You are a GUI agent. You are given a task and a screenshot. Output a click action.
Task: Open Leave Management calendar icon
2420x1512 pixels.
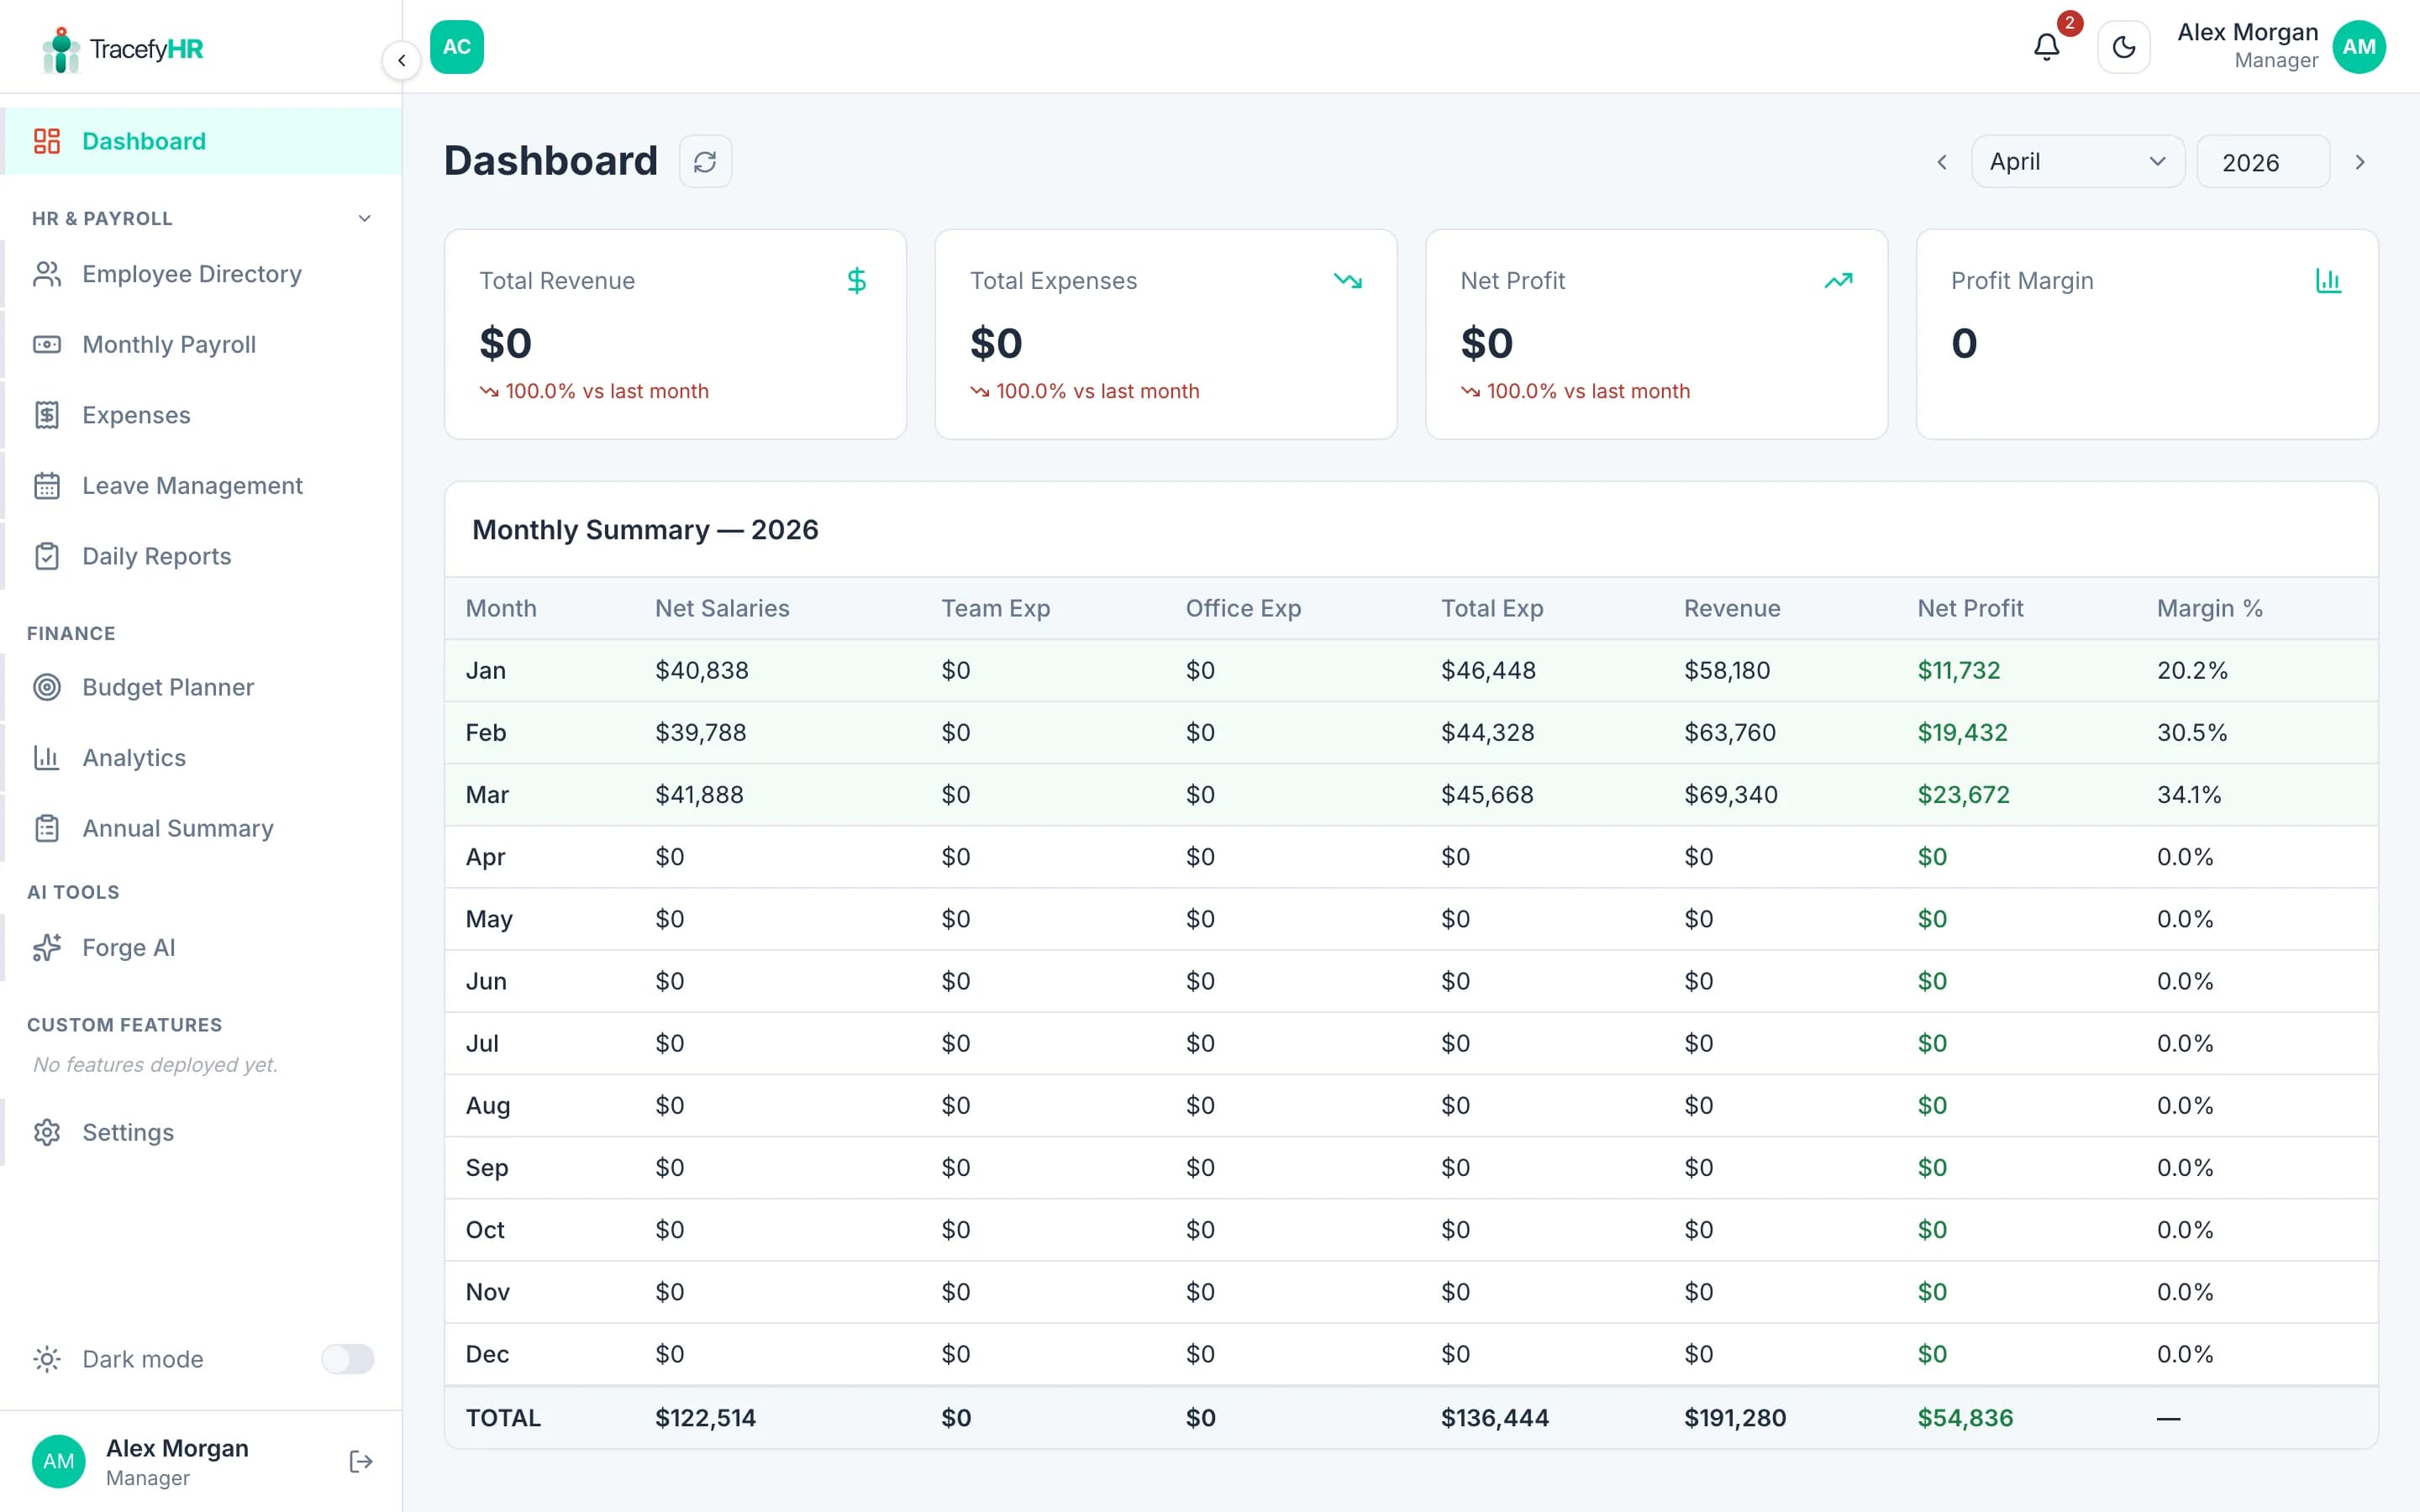point(47,485)
